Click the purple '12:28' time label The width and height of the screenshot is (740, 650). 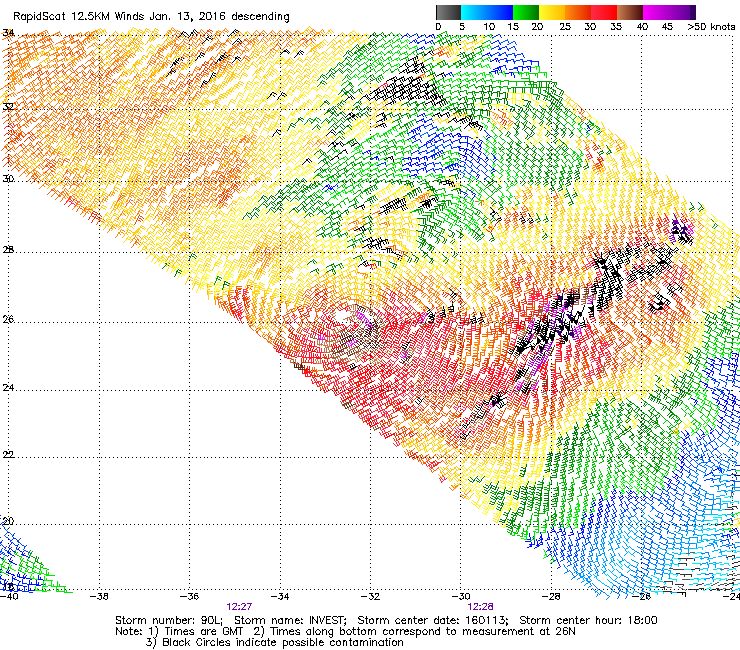(480, 607)
